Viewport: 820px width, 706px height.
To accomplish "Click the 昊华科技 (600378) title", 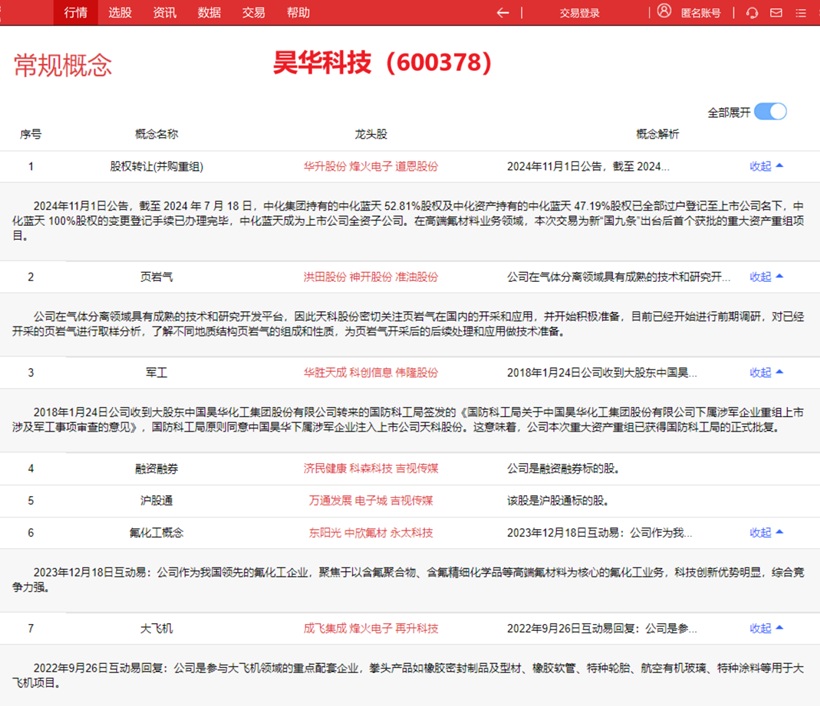I will click(x=382, y=63).
